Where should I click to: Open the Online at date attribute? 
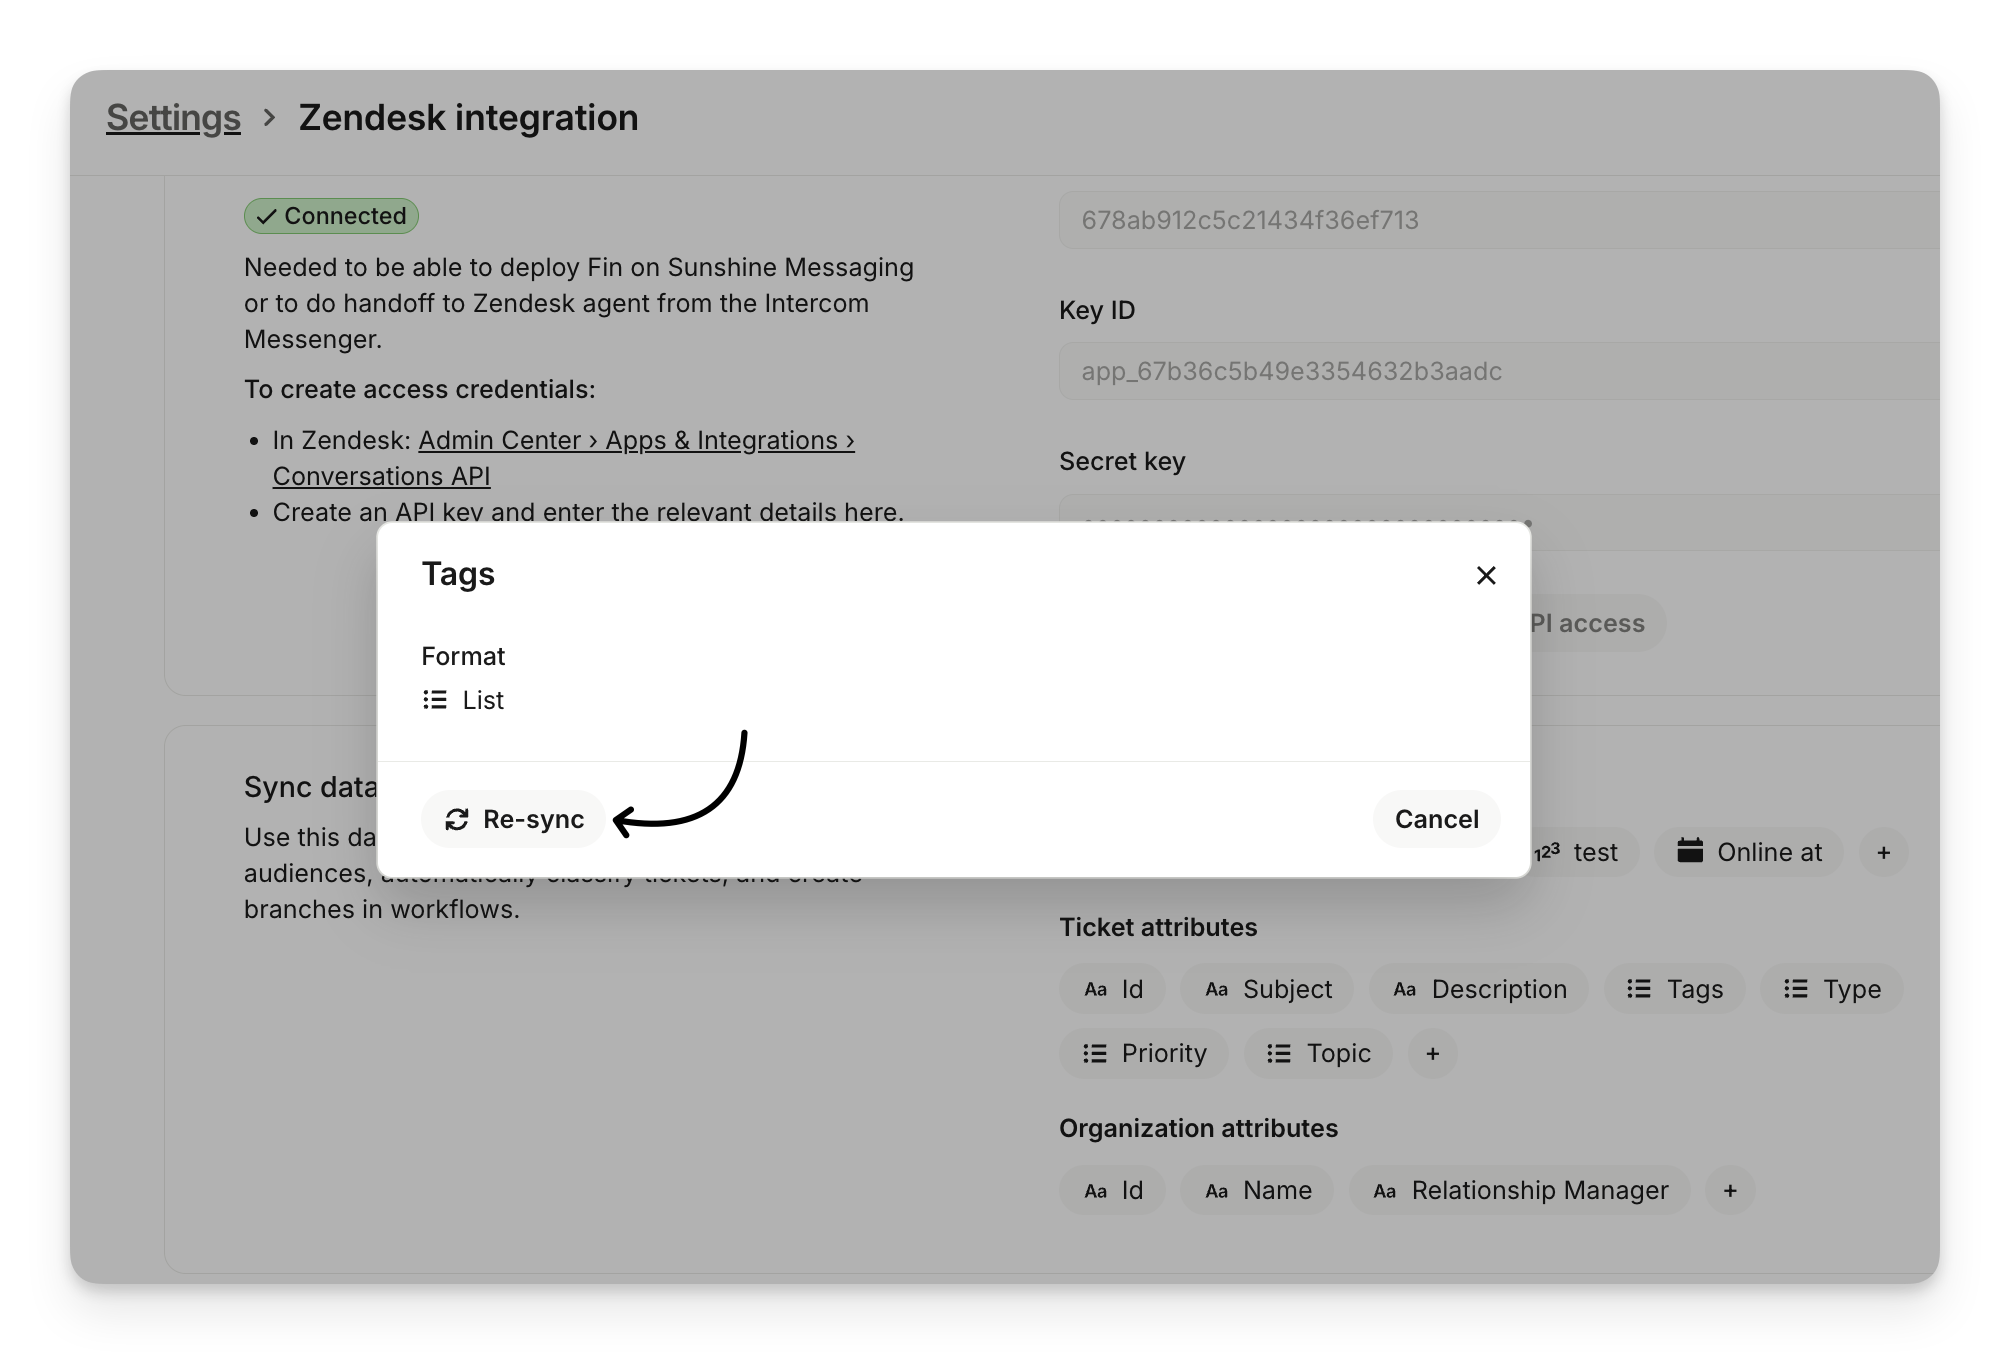click(x=1749, y=852)
